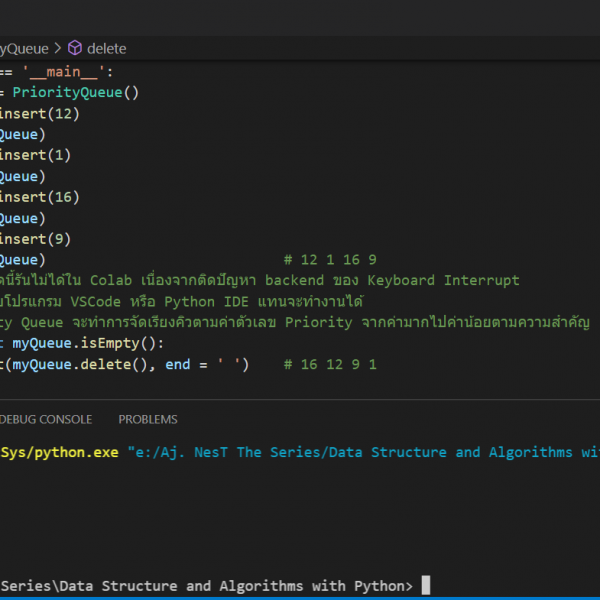This screenshot has width=600, height=600.
Task: Place cursor on the insert(12) line
Action: (x=40, y=114)
